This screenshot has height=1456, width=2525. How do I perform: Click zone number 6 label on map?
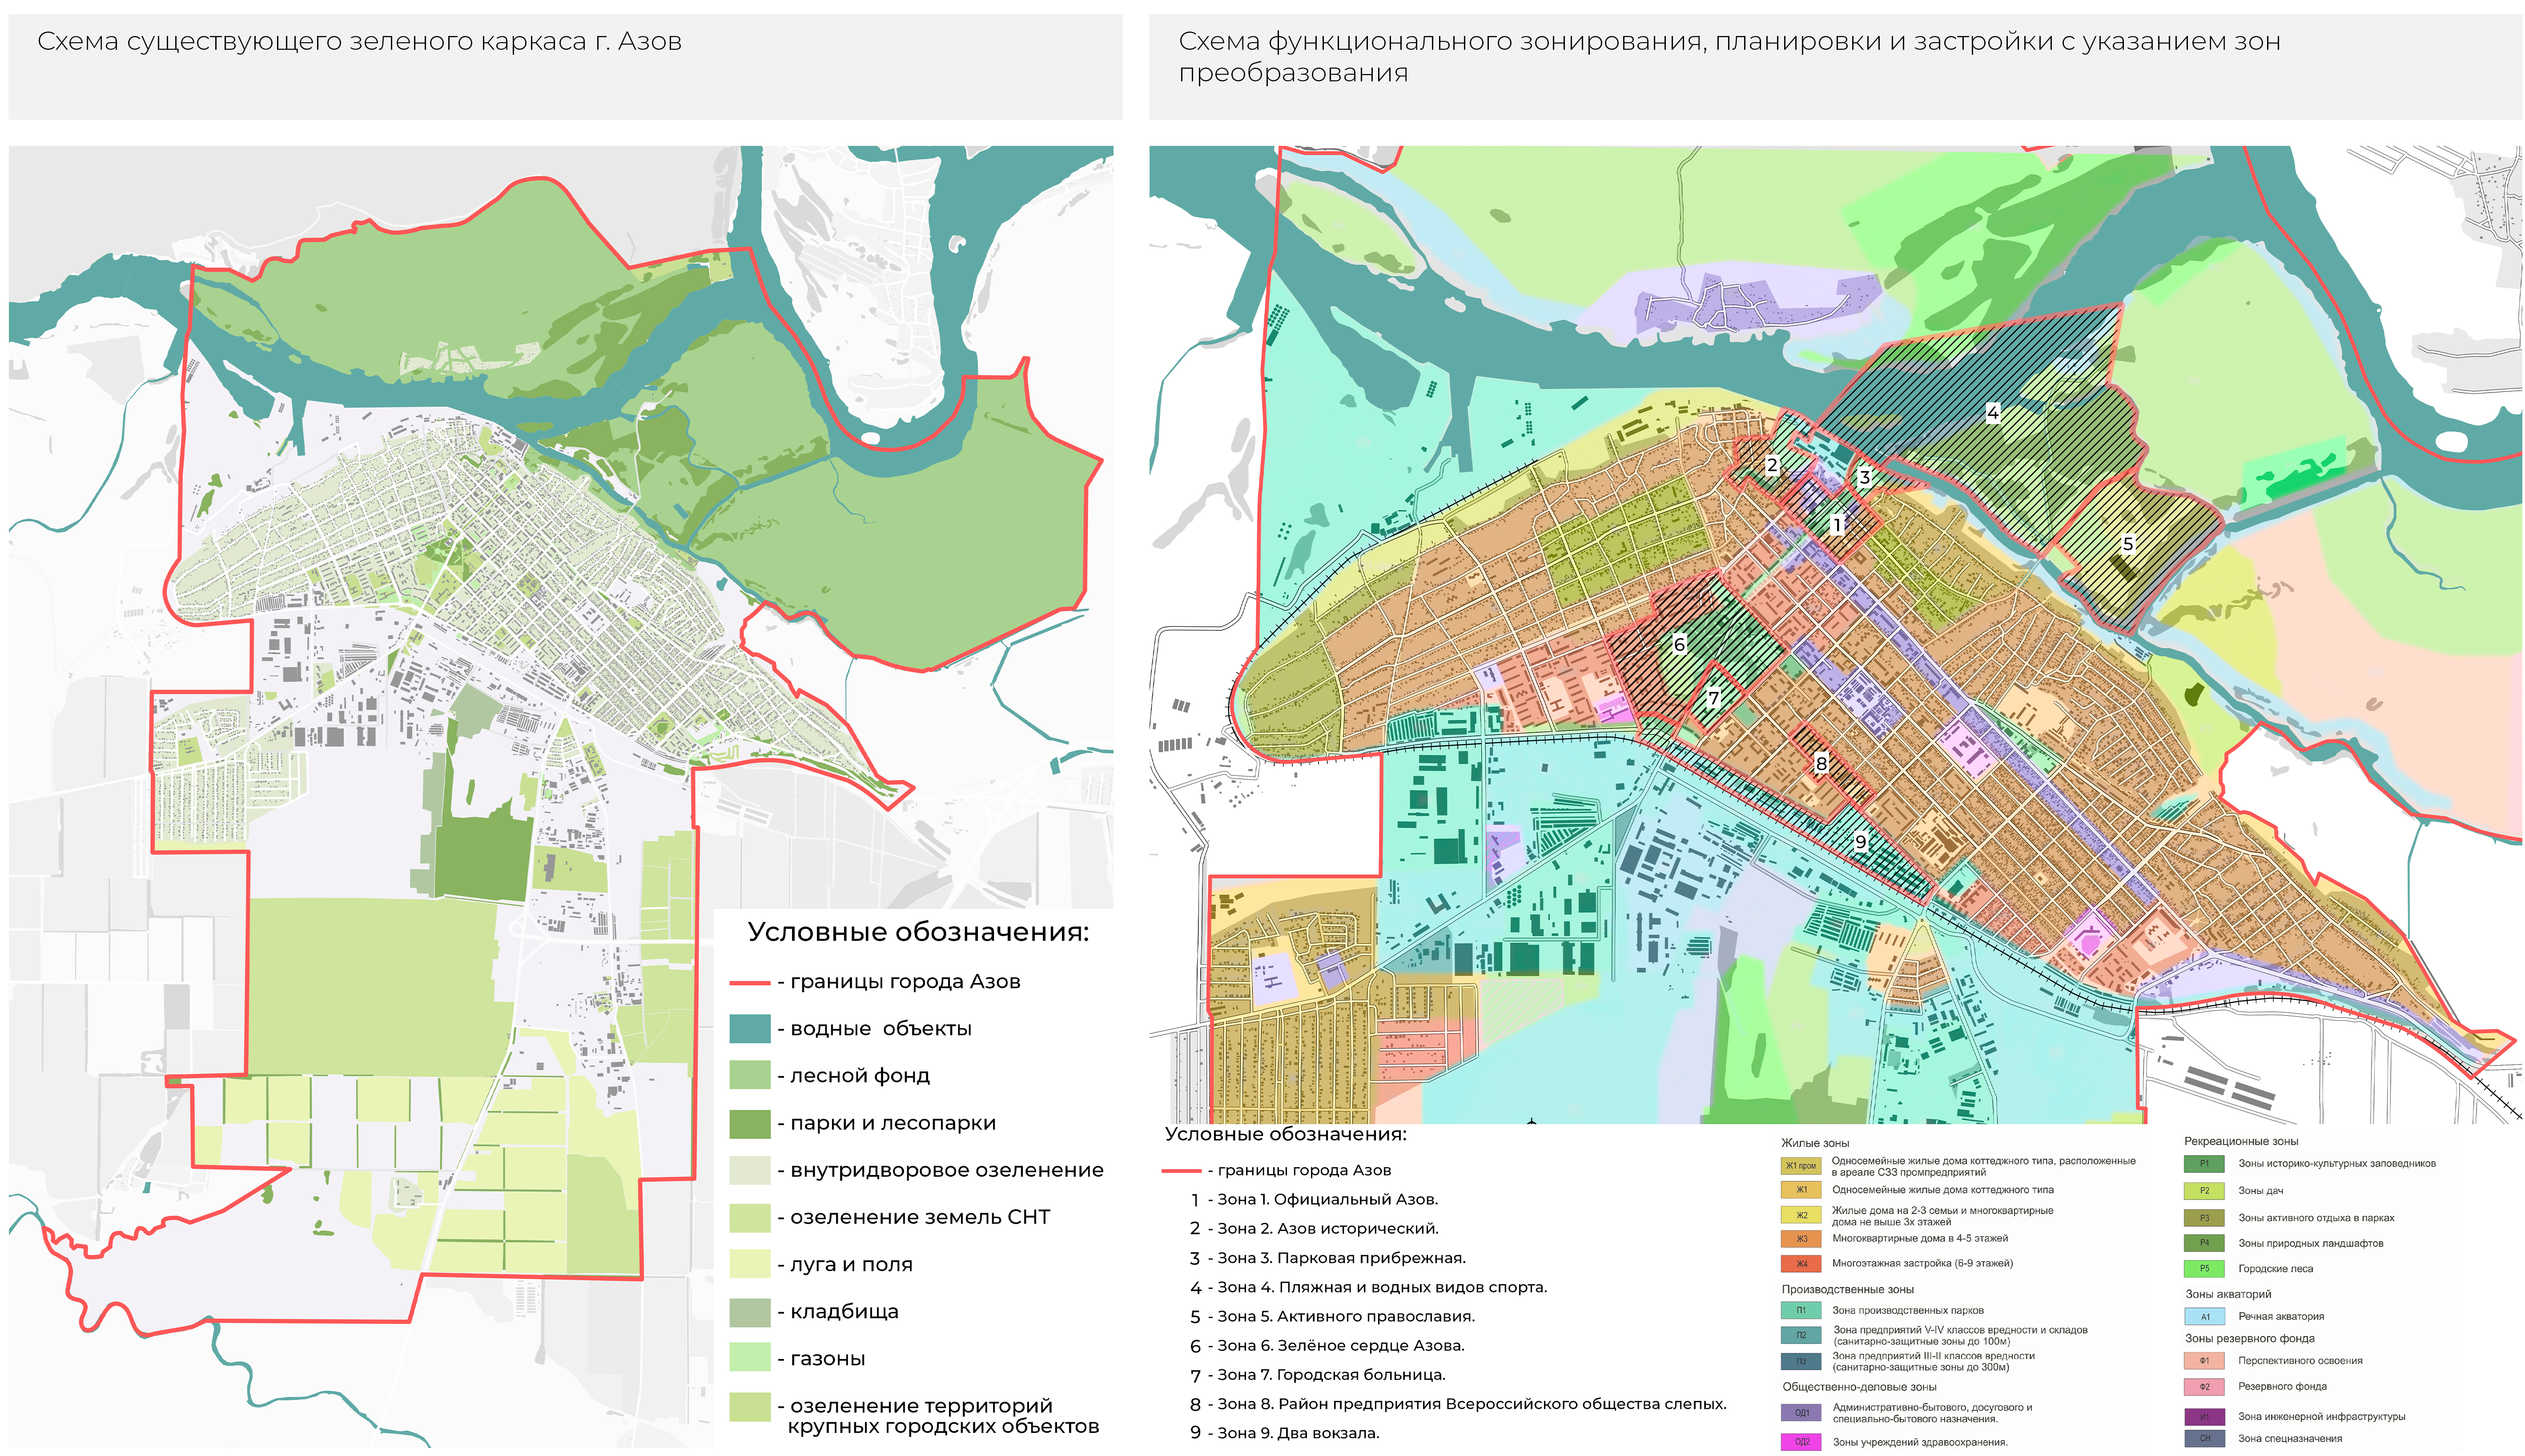(1679, 644)
